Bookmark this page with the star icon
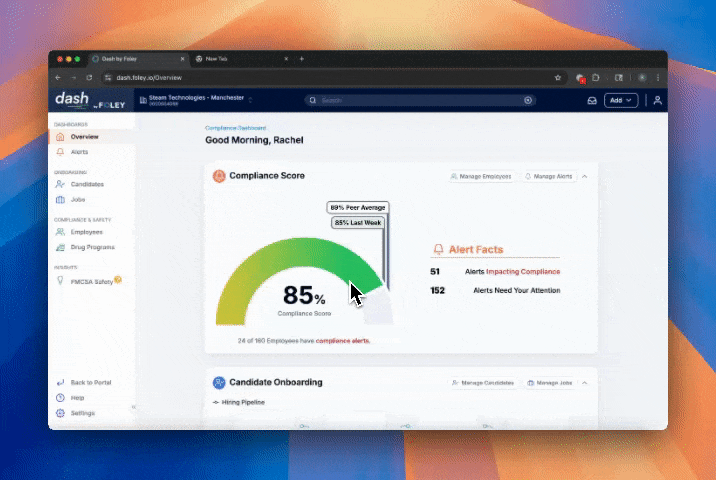This screenshot has width=716, height=480. tap(558, 77)
